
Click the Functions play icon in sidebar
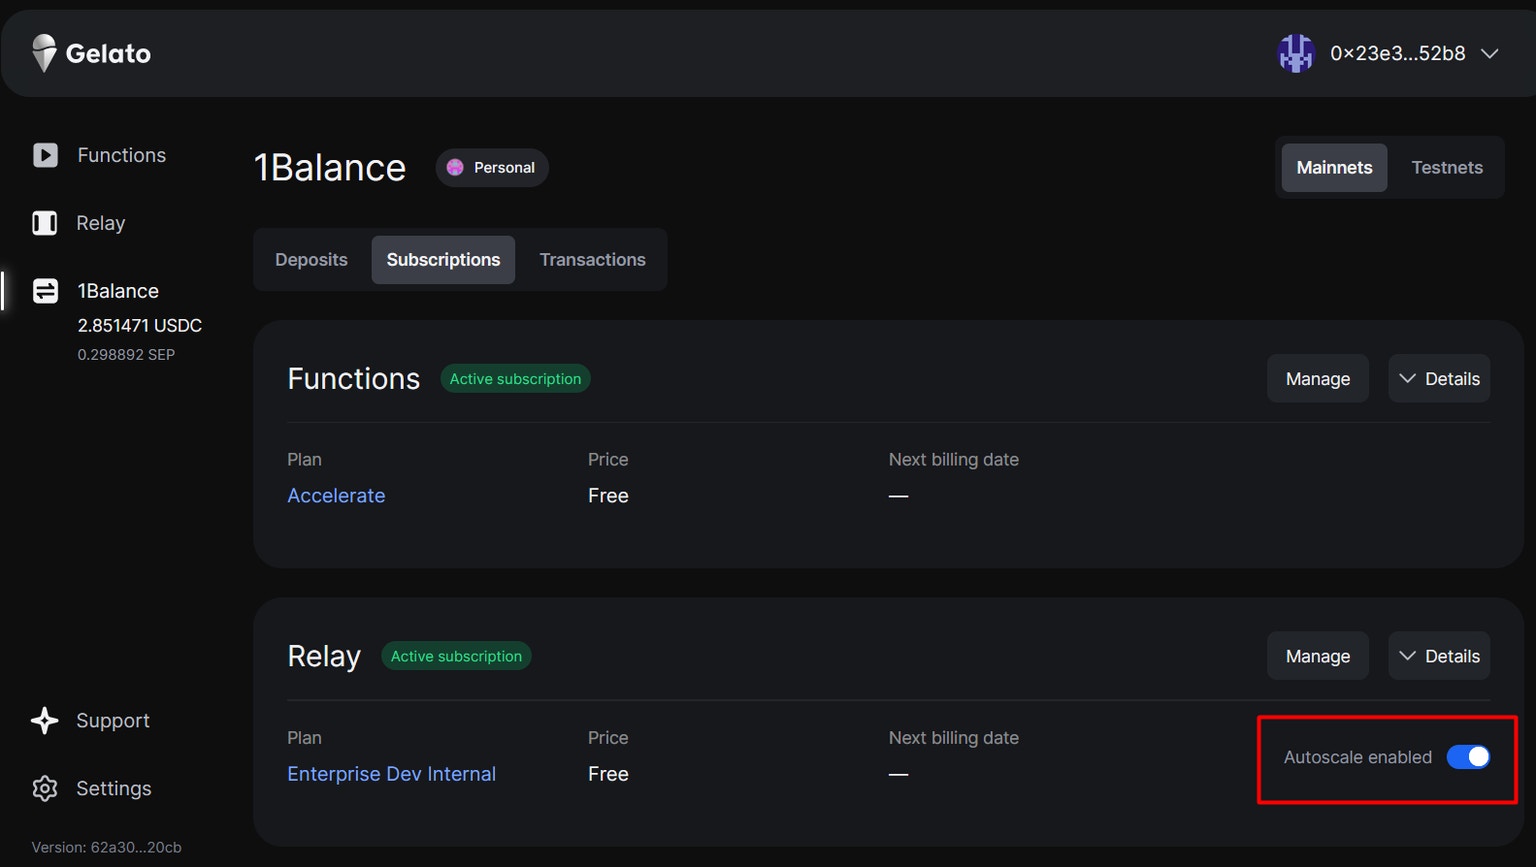(45, 155)
